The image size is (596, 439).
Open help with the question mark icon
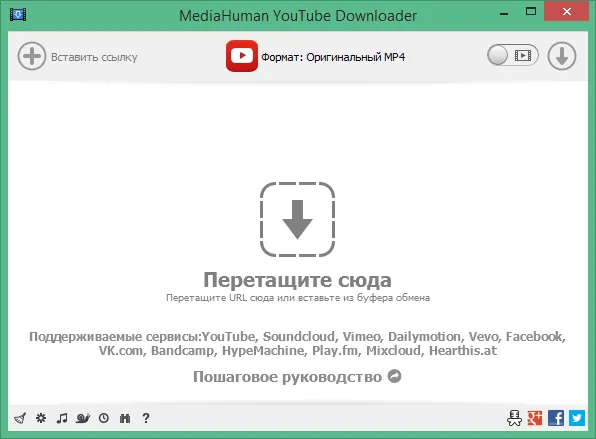coord(146,418)
